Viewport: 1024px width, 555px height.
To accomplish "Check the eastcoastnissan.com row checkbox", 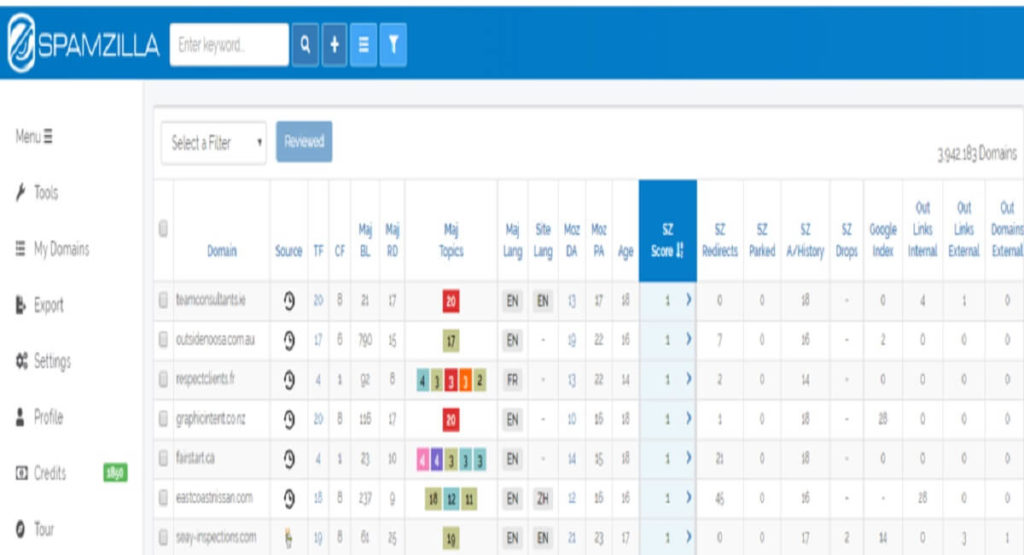I will point(163,498).
